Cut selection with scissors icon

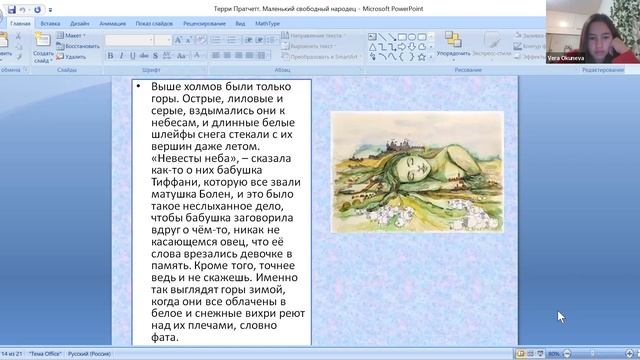coord(18,36)
